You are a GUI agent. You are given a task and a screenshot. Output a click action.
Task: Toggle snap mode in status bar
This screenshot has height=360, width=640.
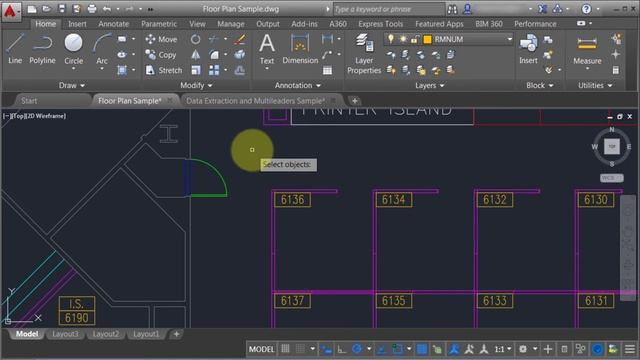(x=300, y=349)
